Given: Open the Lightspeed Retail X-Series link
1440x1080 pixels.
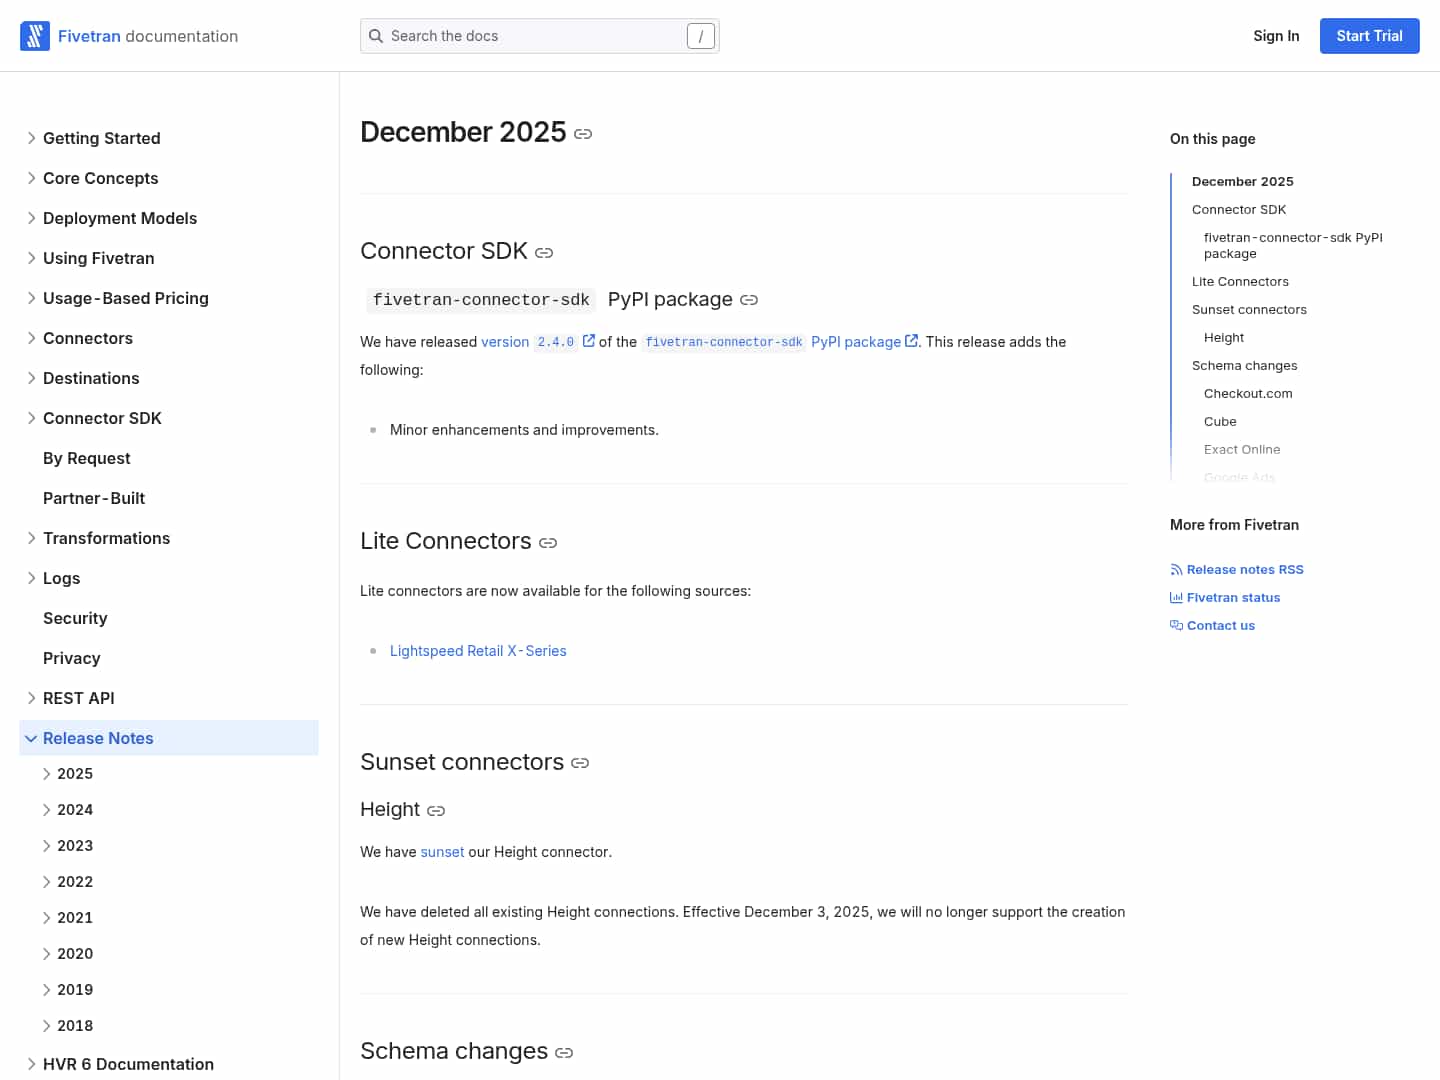Looking at the screenshot, I should point(478,651).
